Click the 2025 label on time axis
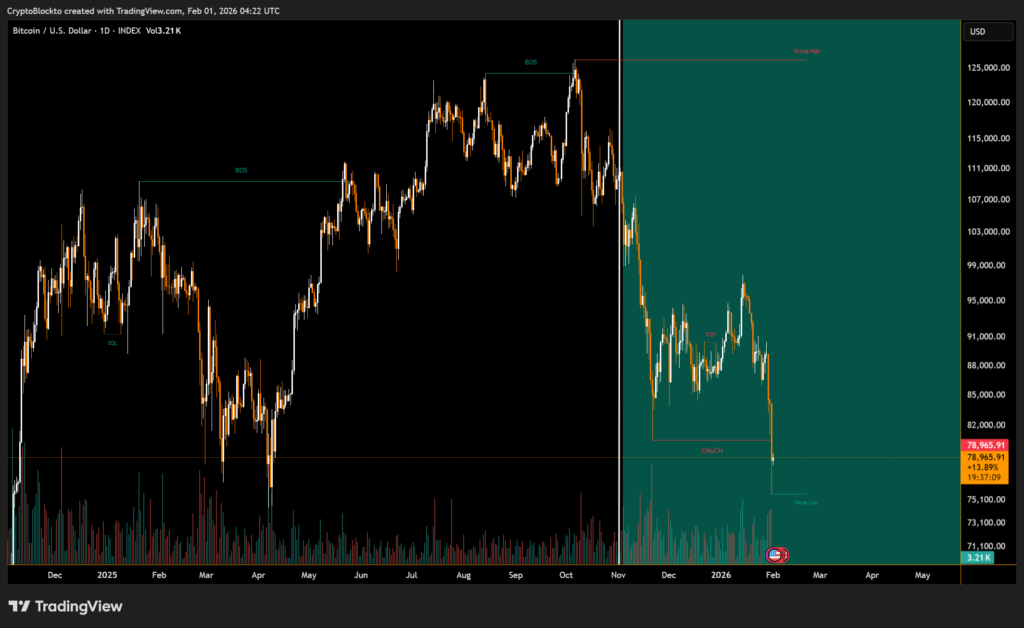Viewport: 1024px width, 628px height. [107, 576]
